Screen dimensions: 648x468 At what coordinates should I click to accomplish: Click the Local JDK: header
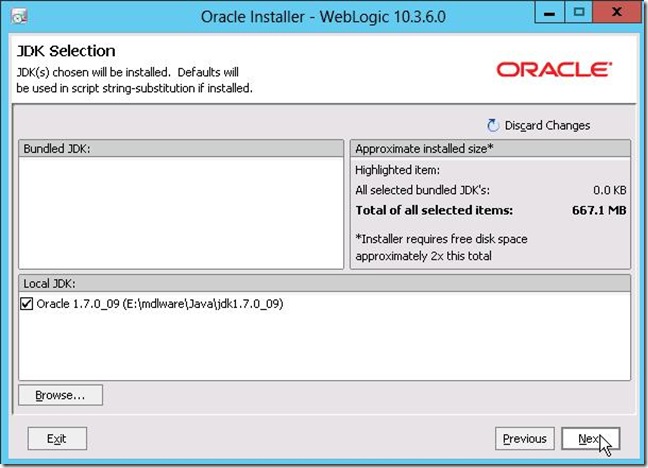(324, 284)
